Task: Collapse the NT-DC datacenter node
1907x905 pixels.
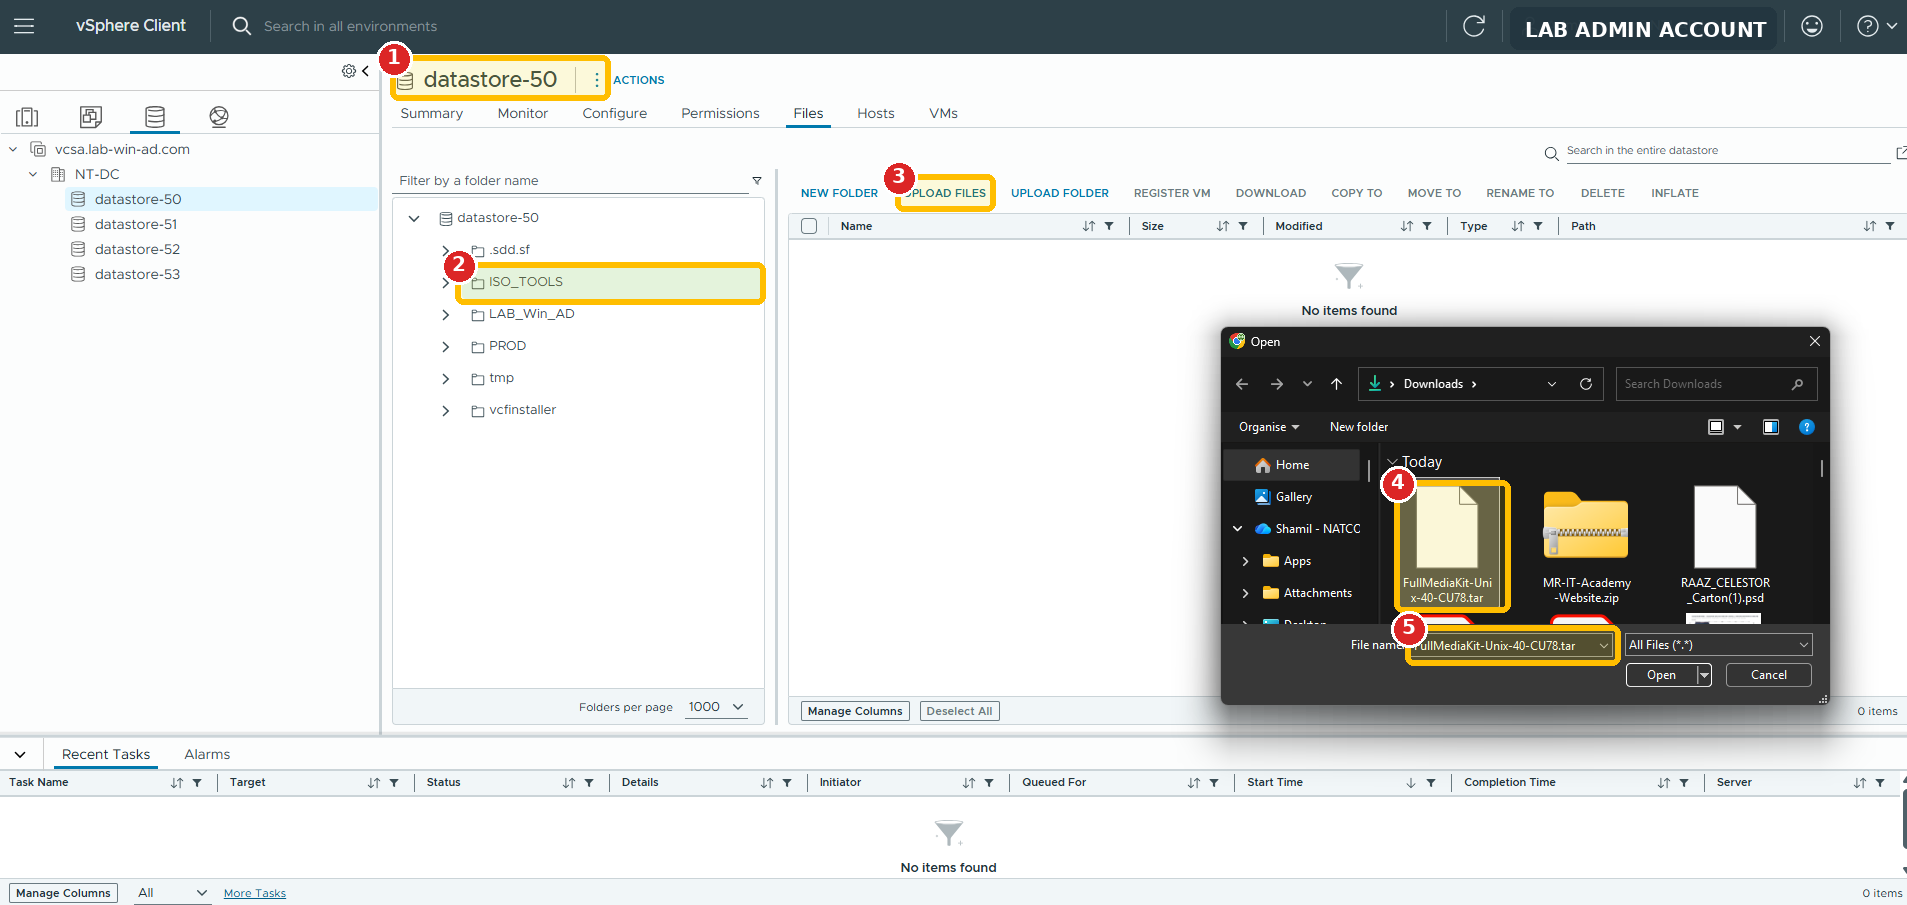Action: (33, 174)
